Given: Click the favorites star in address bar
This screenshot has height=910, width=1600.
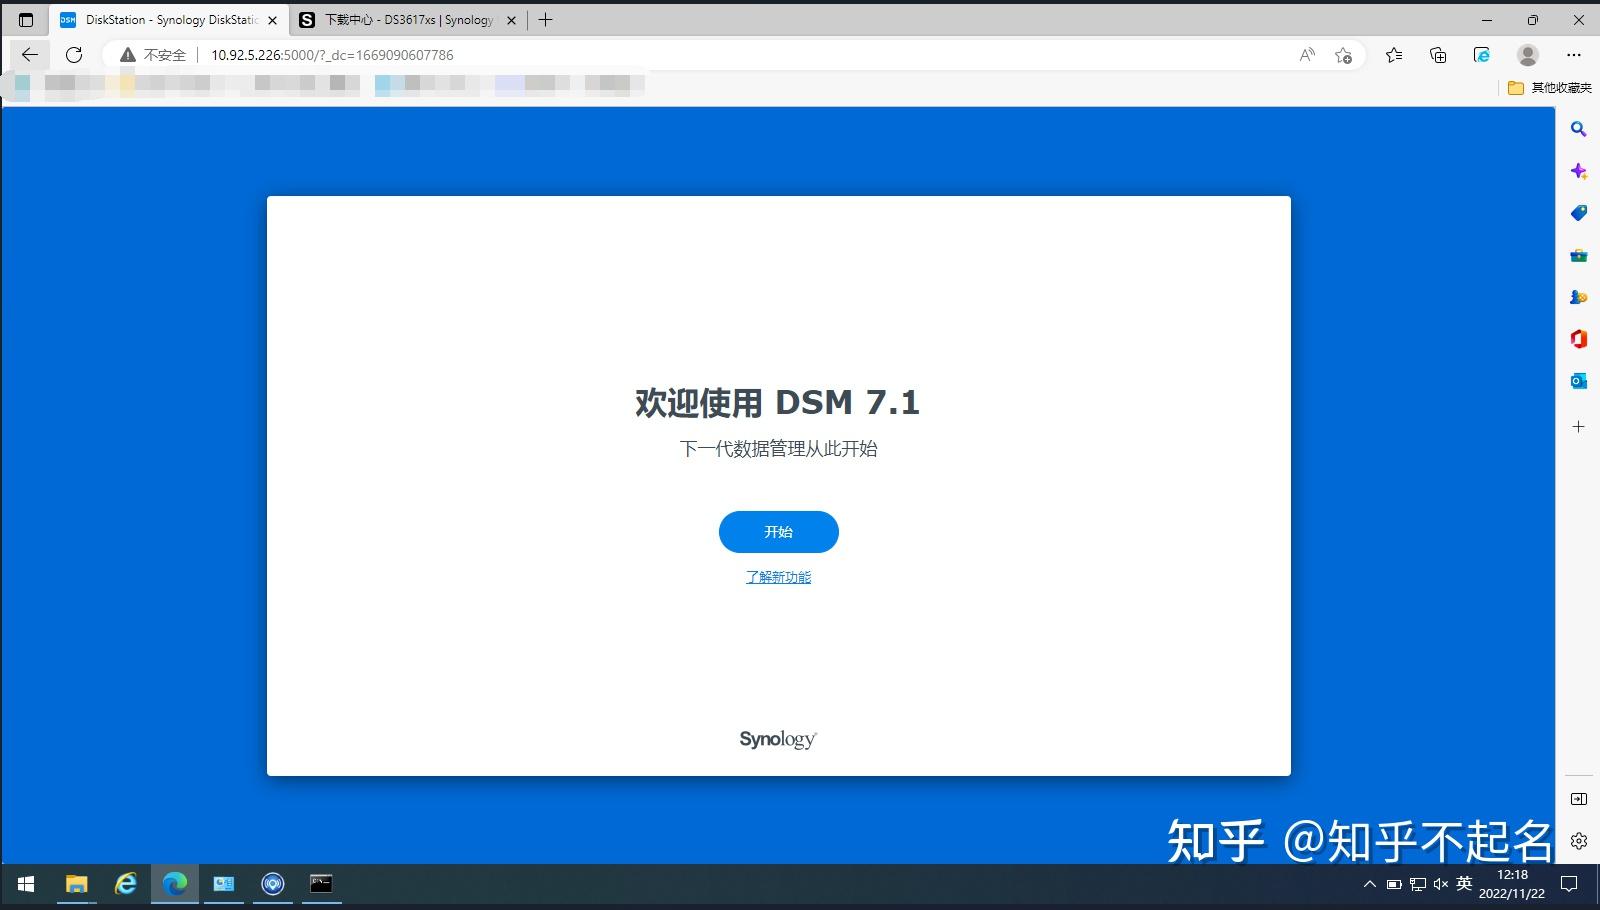Looking at the screenshot, I should (1344, 55).
